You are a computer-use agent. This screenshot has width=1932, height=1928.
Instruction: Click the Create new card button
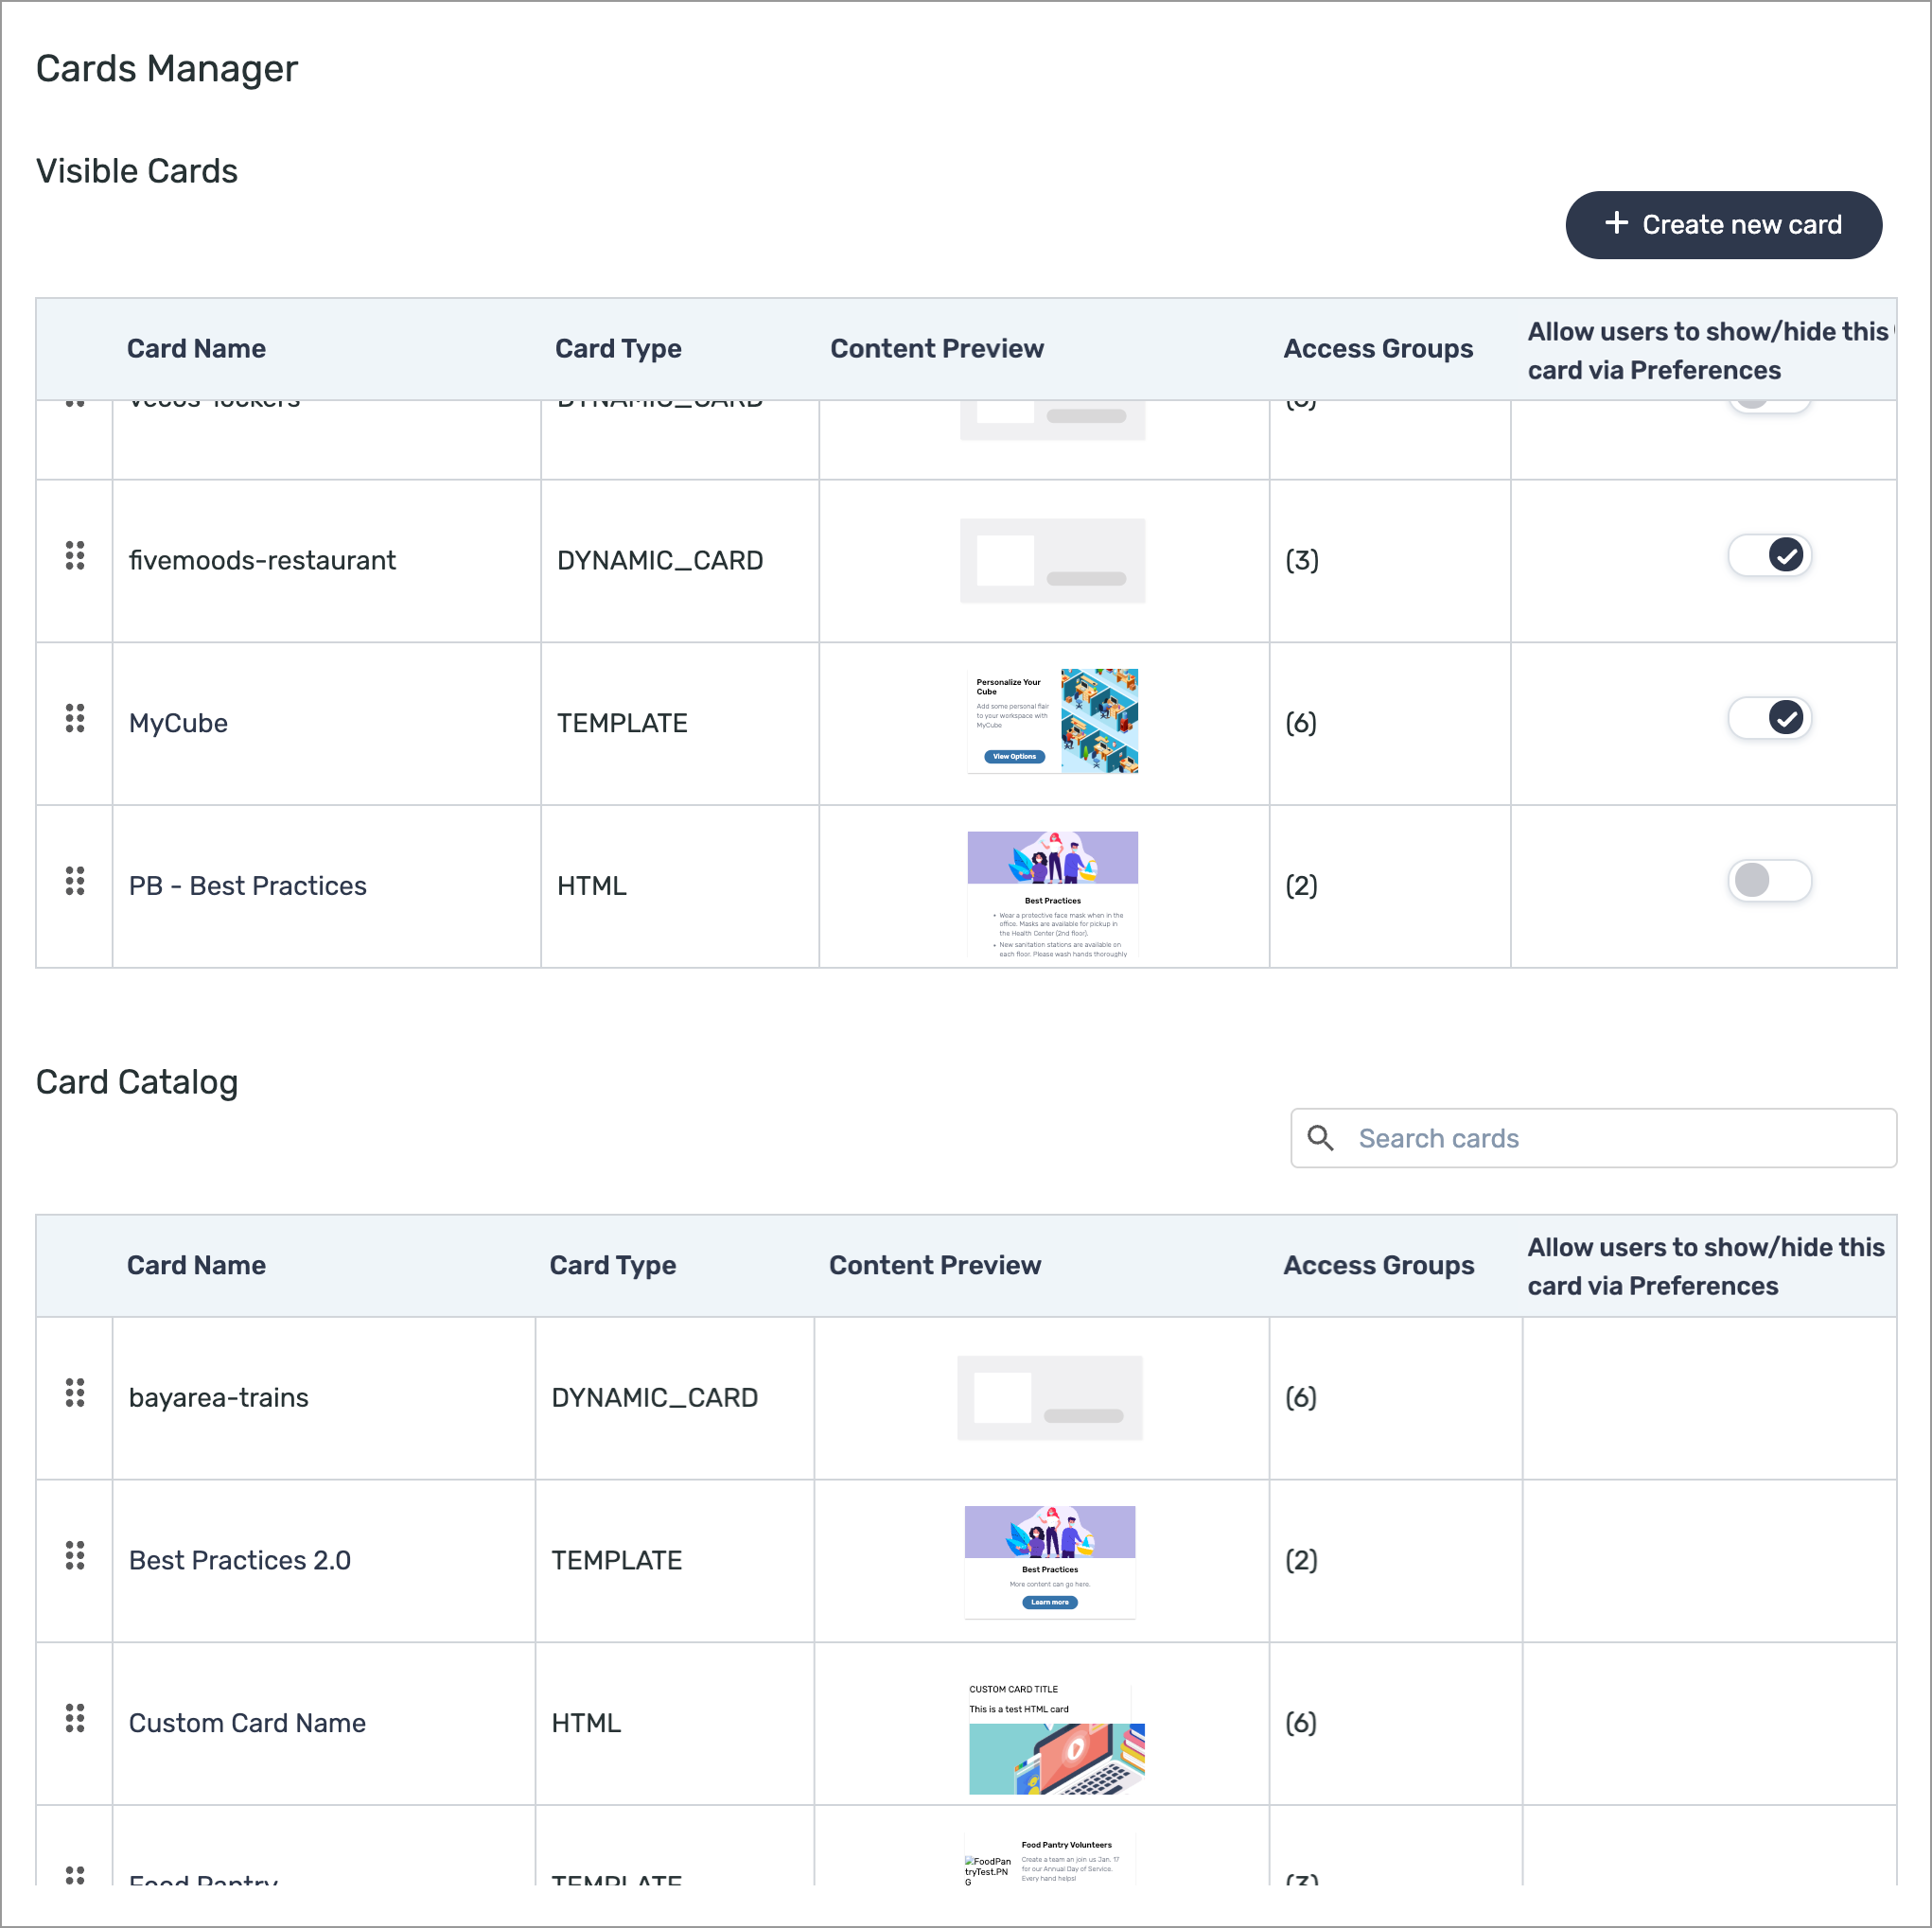pos(1723,225)
